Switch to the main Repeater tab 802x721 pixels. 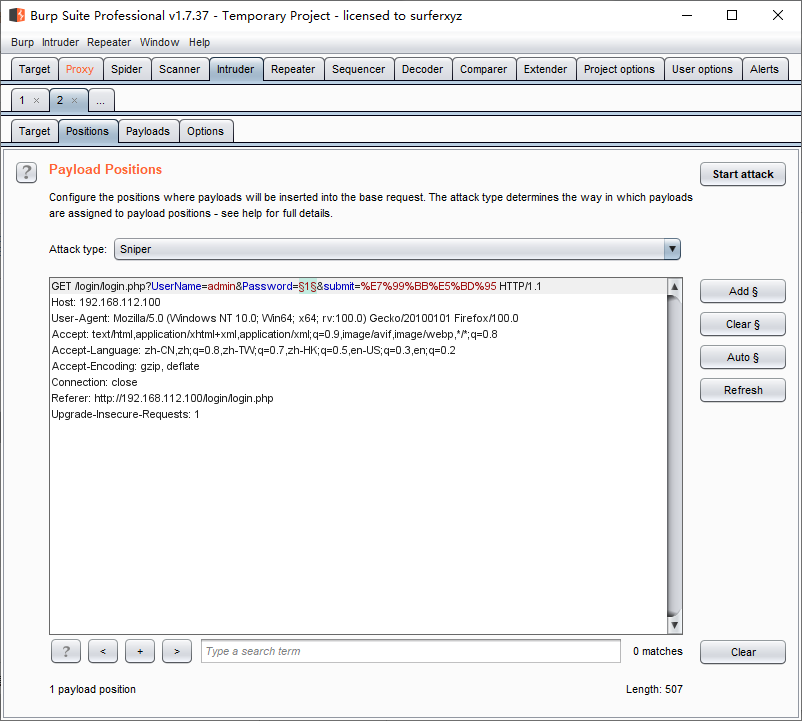[293, 69]
